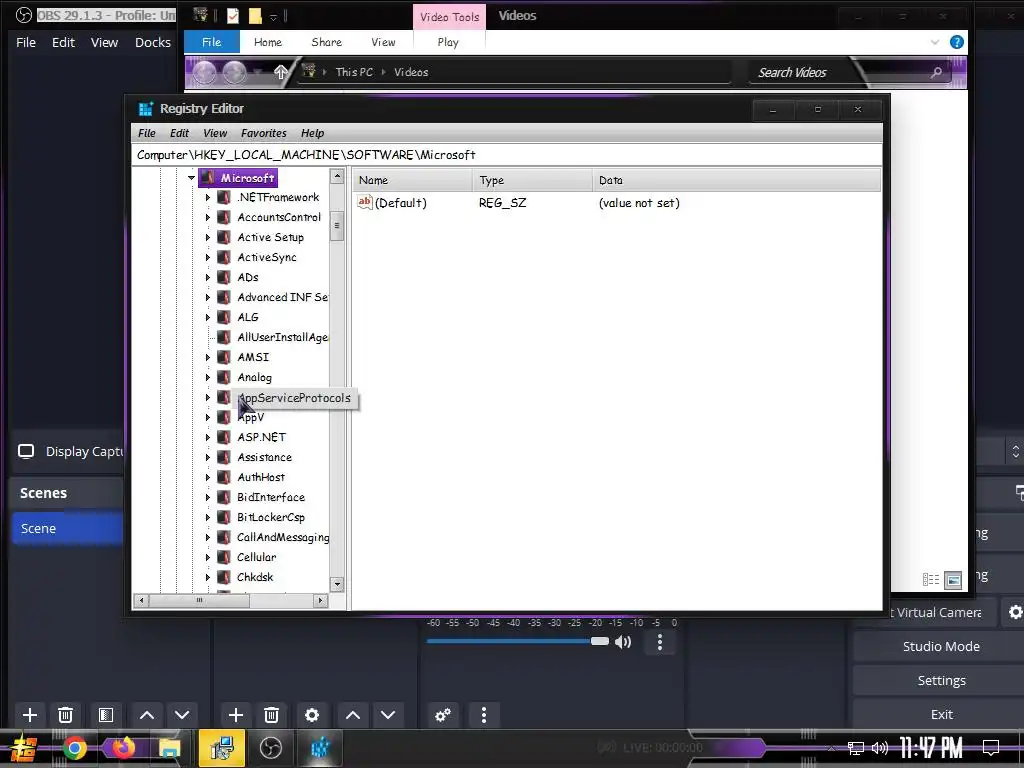Click the tree scroll-down arrow
The height and width of the screenshot is (768, 1024).
[x=337, y=584]
